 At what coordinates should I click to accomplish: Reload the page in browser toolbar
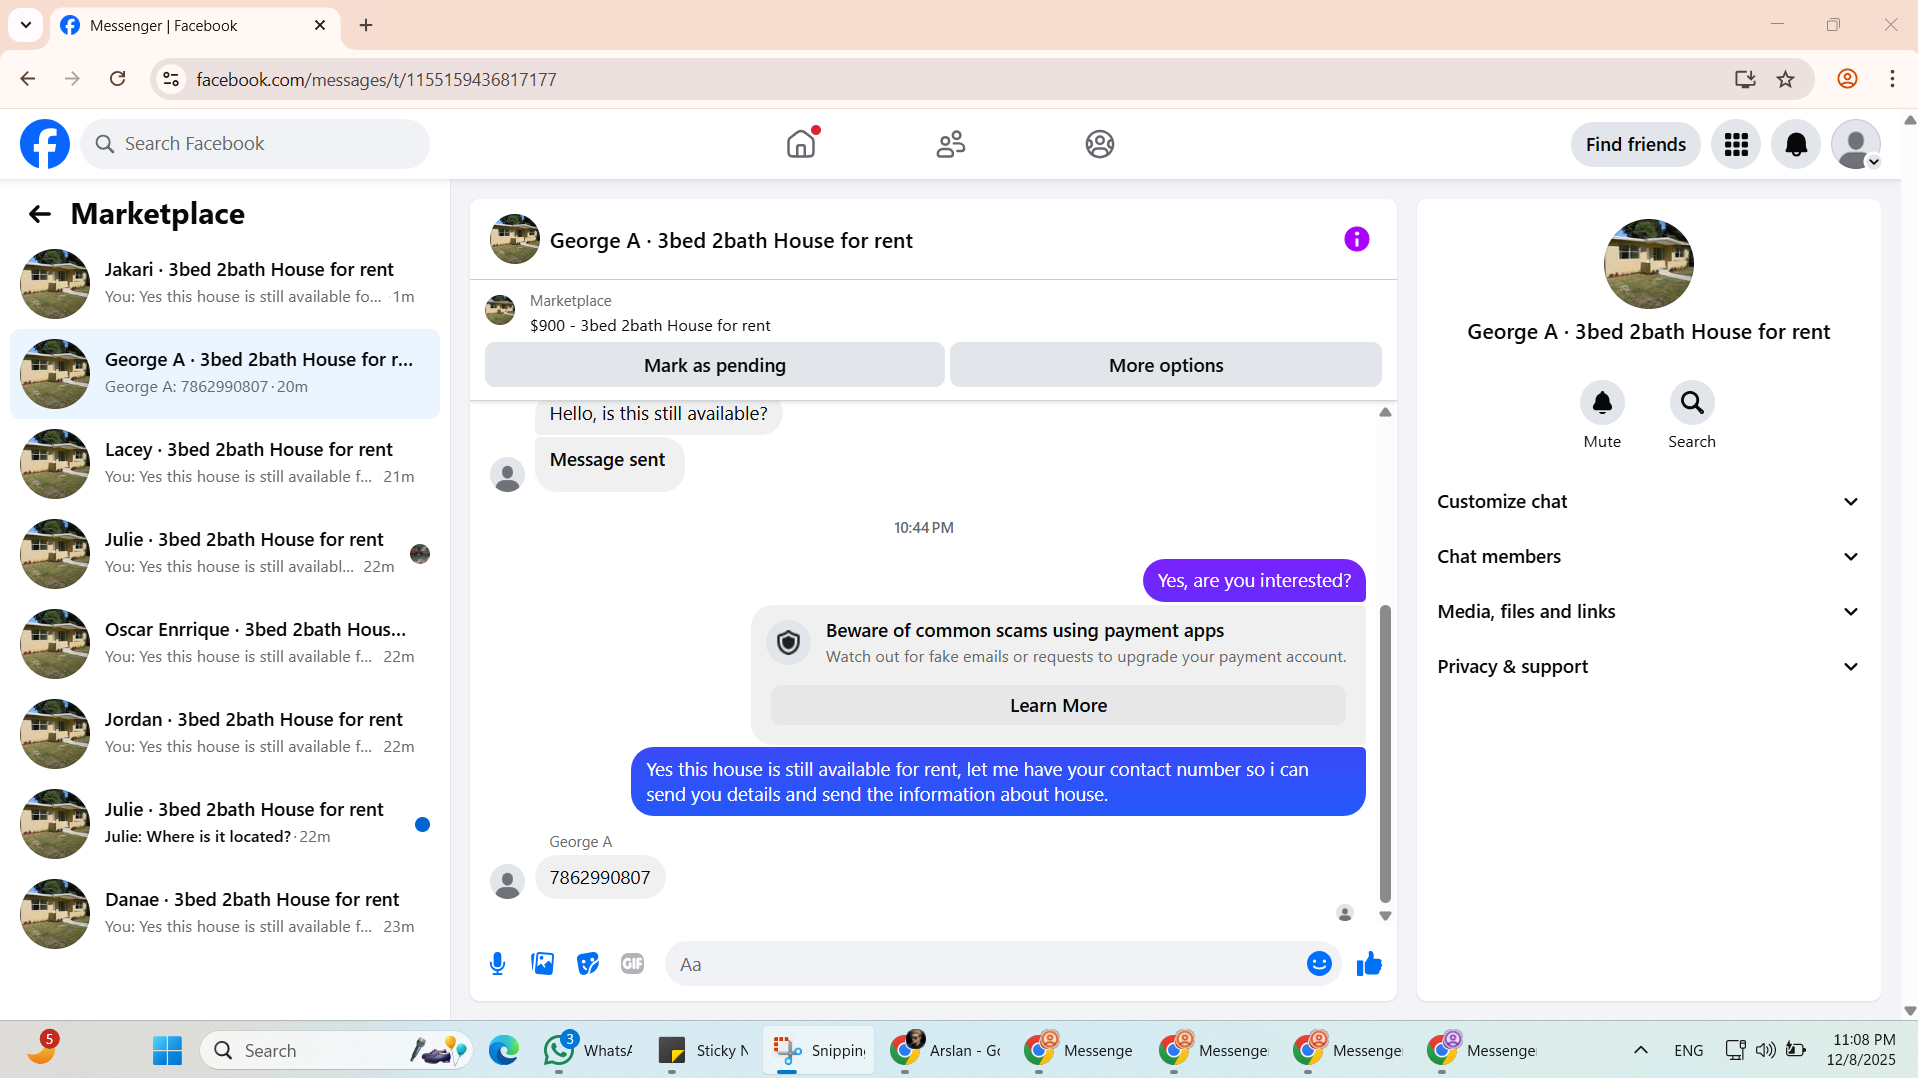tap(118, 79)
